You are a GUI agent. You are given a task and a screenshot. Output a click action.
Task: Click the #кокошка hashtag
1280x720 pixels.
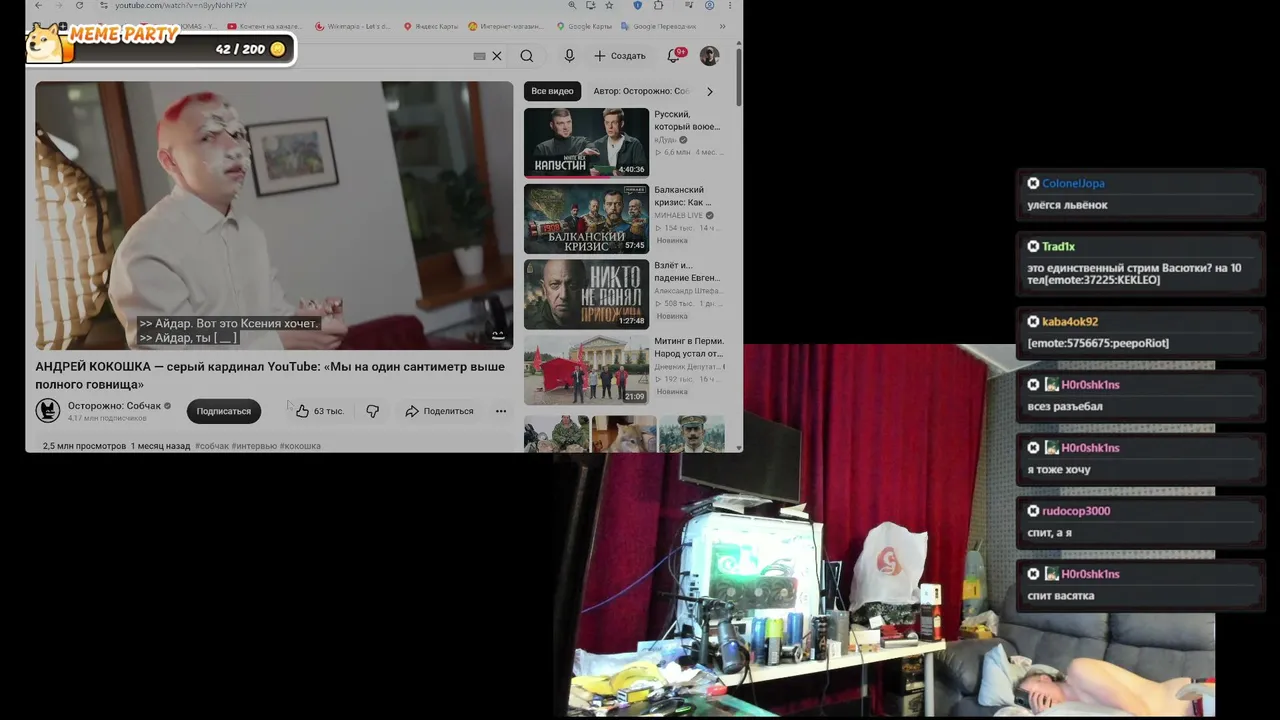pos(300,446)
